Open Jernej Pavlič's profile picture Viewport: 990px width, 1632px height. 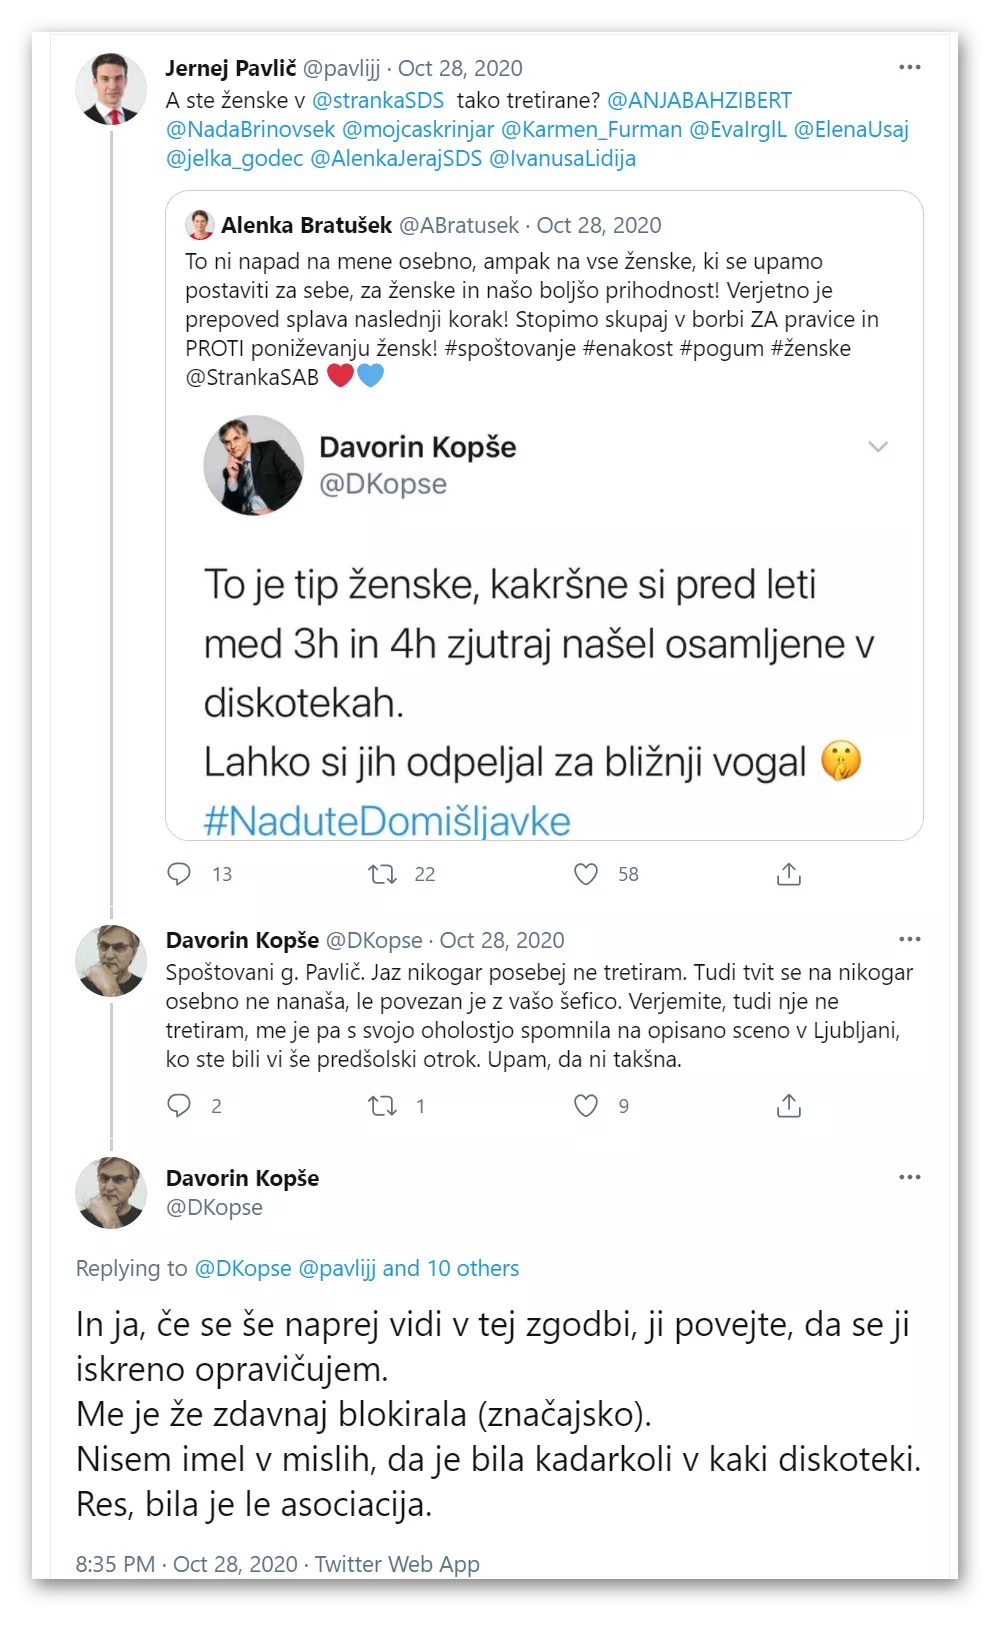(111, 89)
